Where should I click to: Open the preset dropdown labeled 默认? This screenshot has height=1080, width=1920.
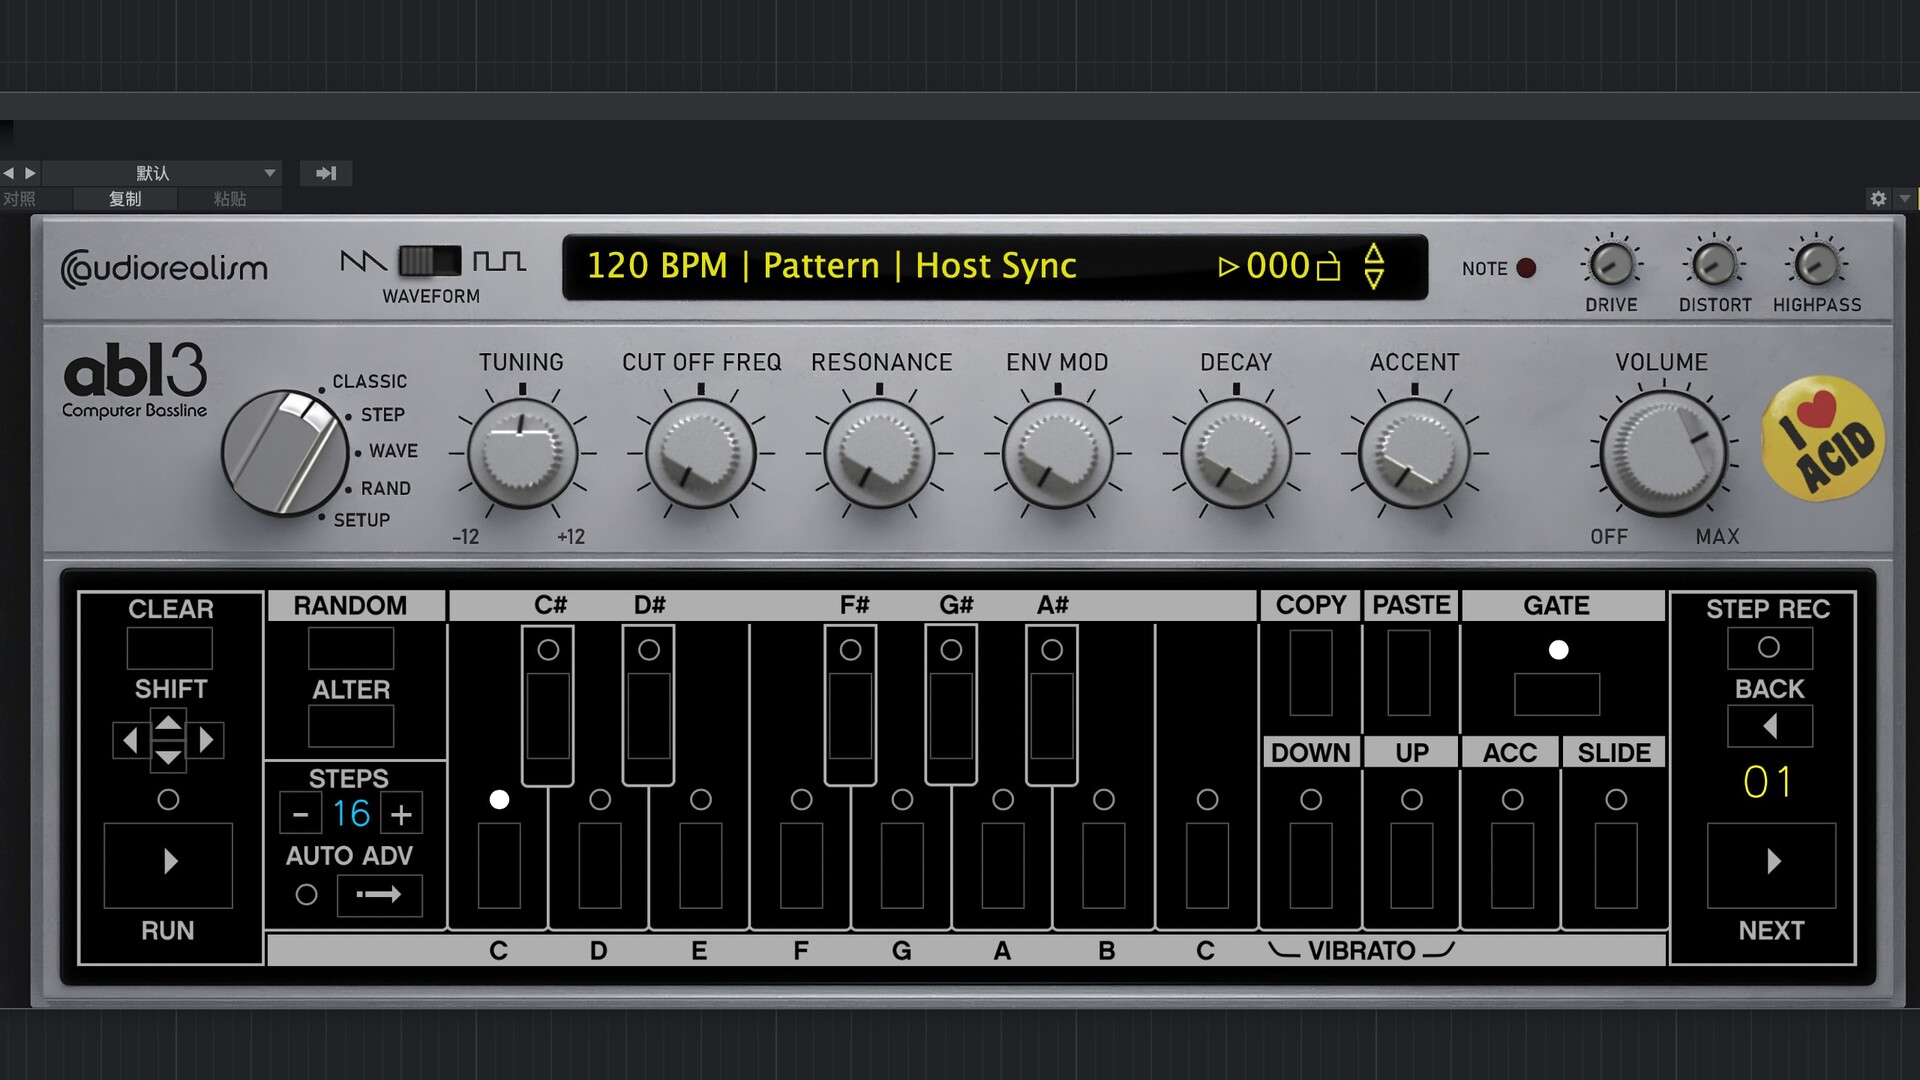point(160,173)
